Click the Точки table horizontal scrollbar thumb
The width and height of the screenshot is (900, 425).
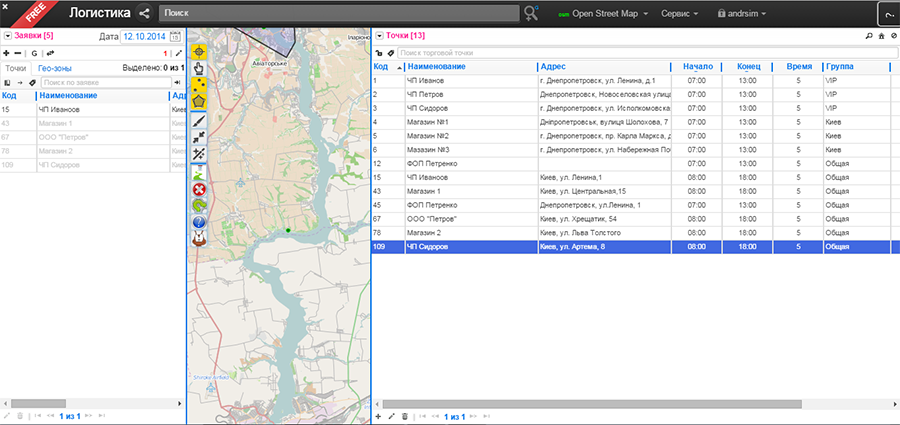point(592,404)
